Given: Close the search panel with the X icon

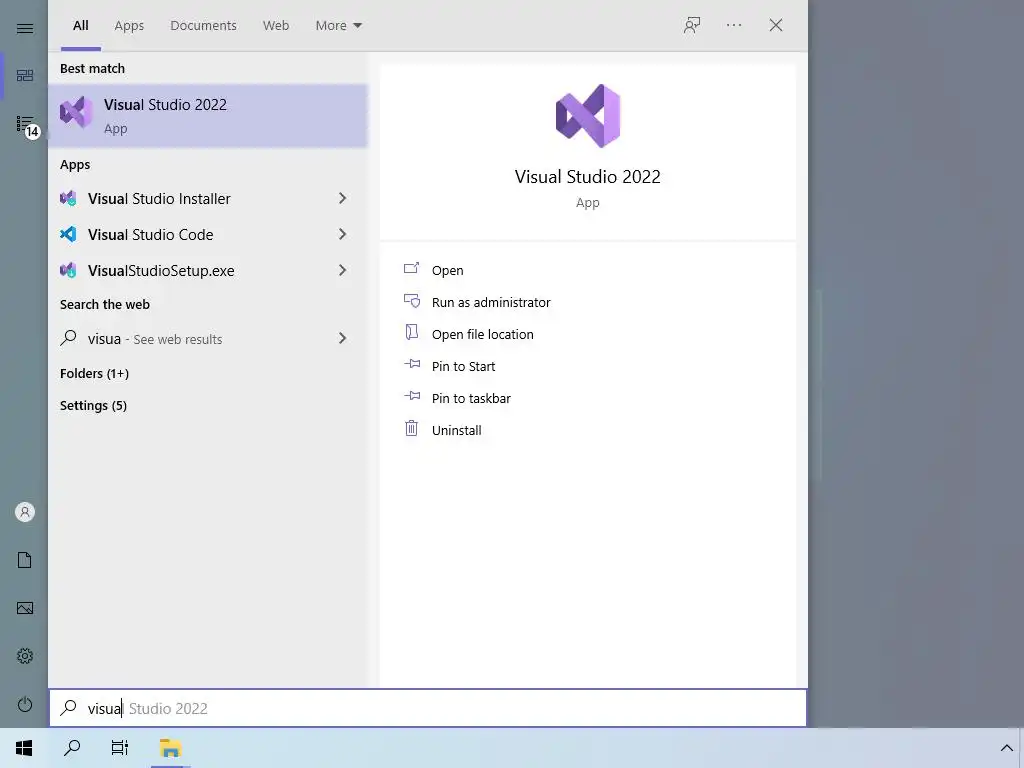Looking at the screenshot, I should (776, 25).
